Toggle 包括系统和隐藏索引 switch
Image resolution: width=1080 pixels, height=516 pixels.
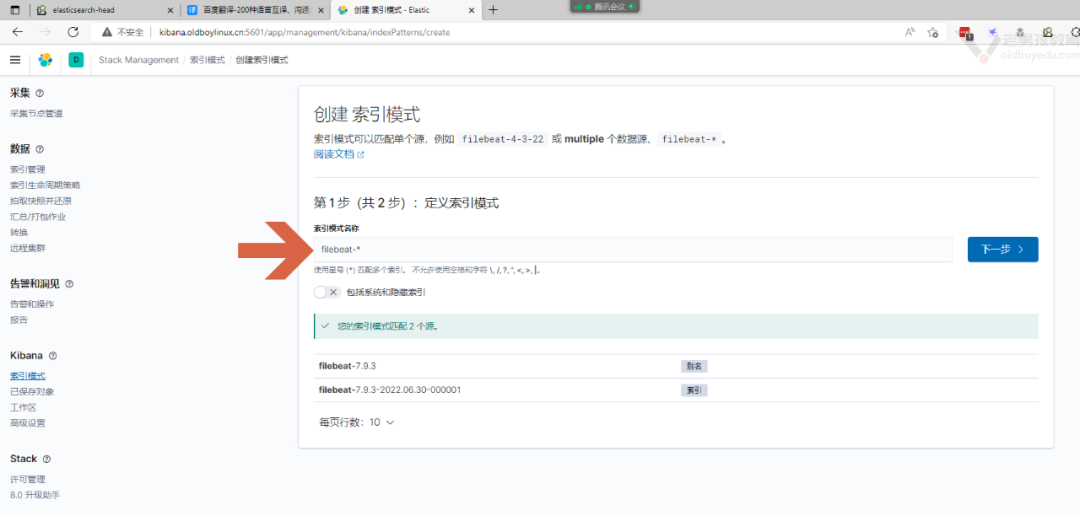point(326,292)
